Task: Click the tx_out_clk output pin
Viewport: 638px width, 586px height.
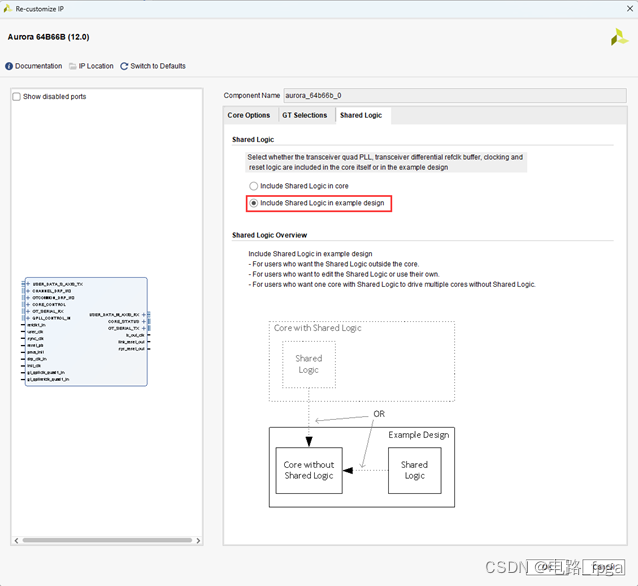Action: (135, 335)
